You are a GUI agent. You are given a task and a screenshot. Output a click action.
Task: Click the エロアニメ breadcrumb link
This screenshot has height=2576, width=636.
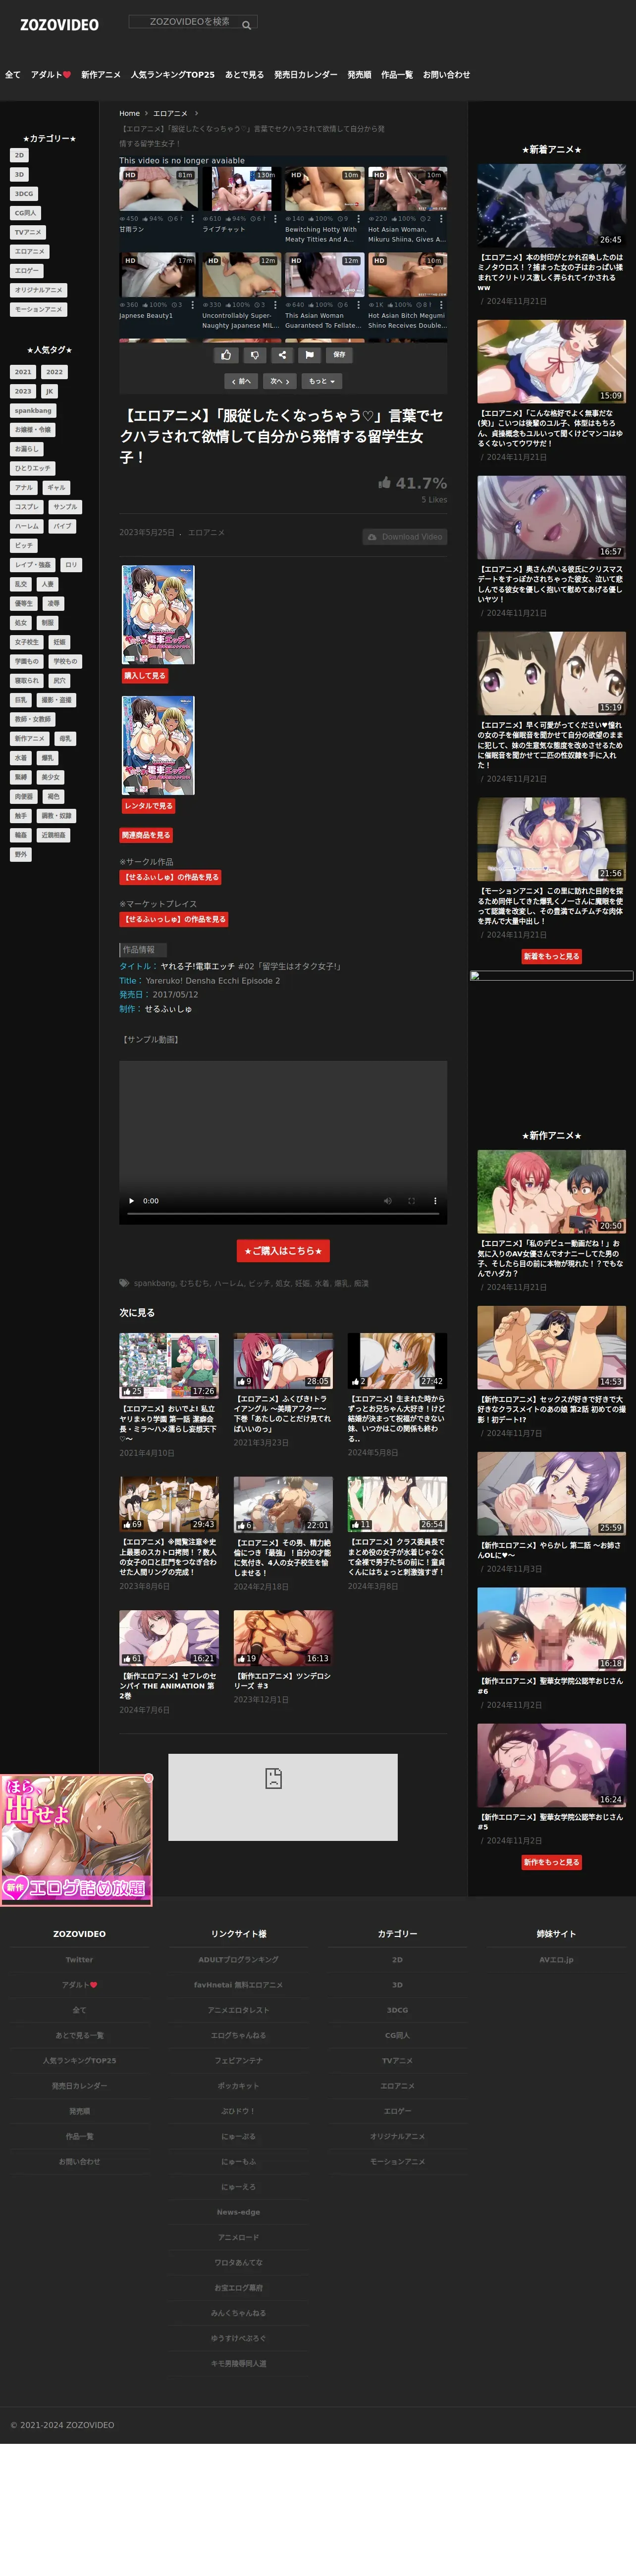coord(170,113)
